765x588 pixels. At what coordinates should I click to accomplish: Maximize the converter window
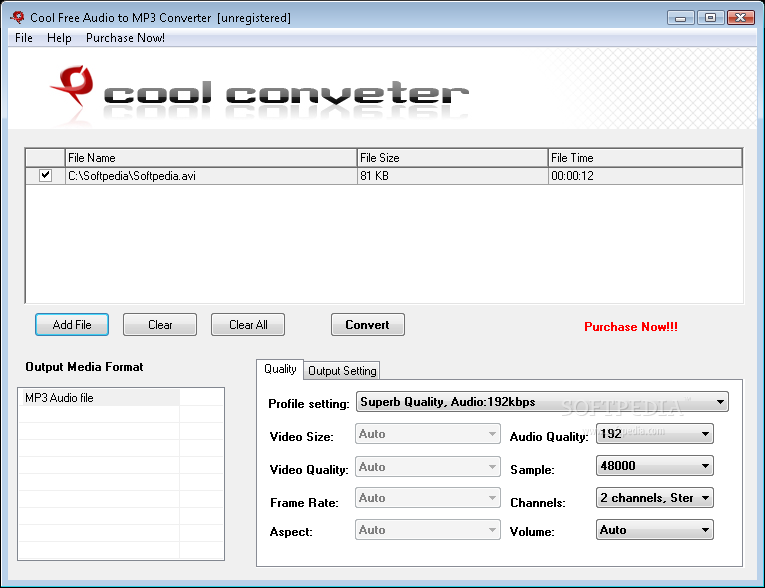(x=710, y=18)
